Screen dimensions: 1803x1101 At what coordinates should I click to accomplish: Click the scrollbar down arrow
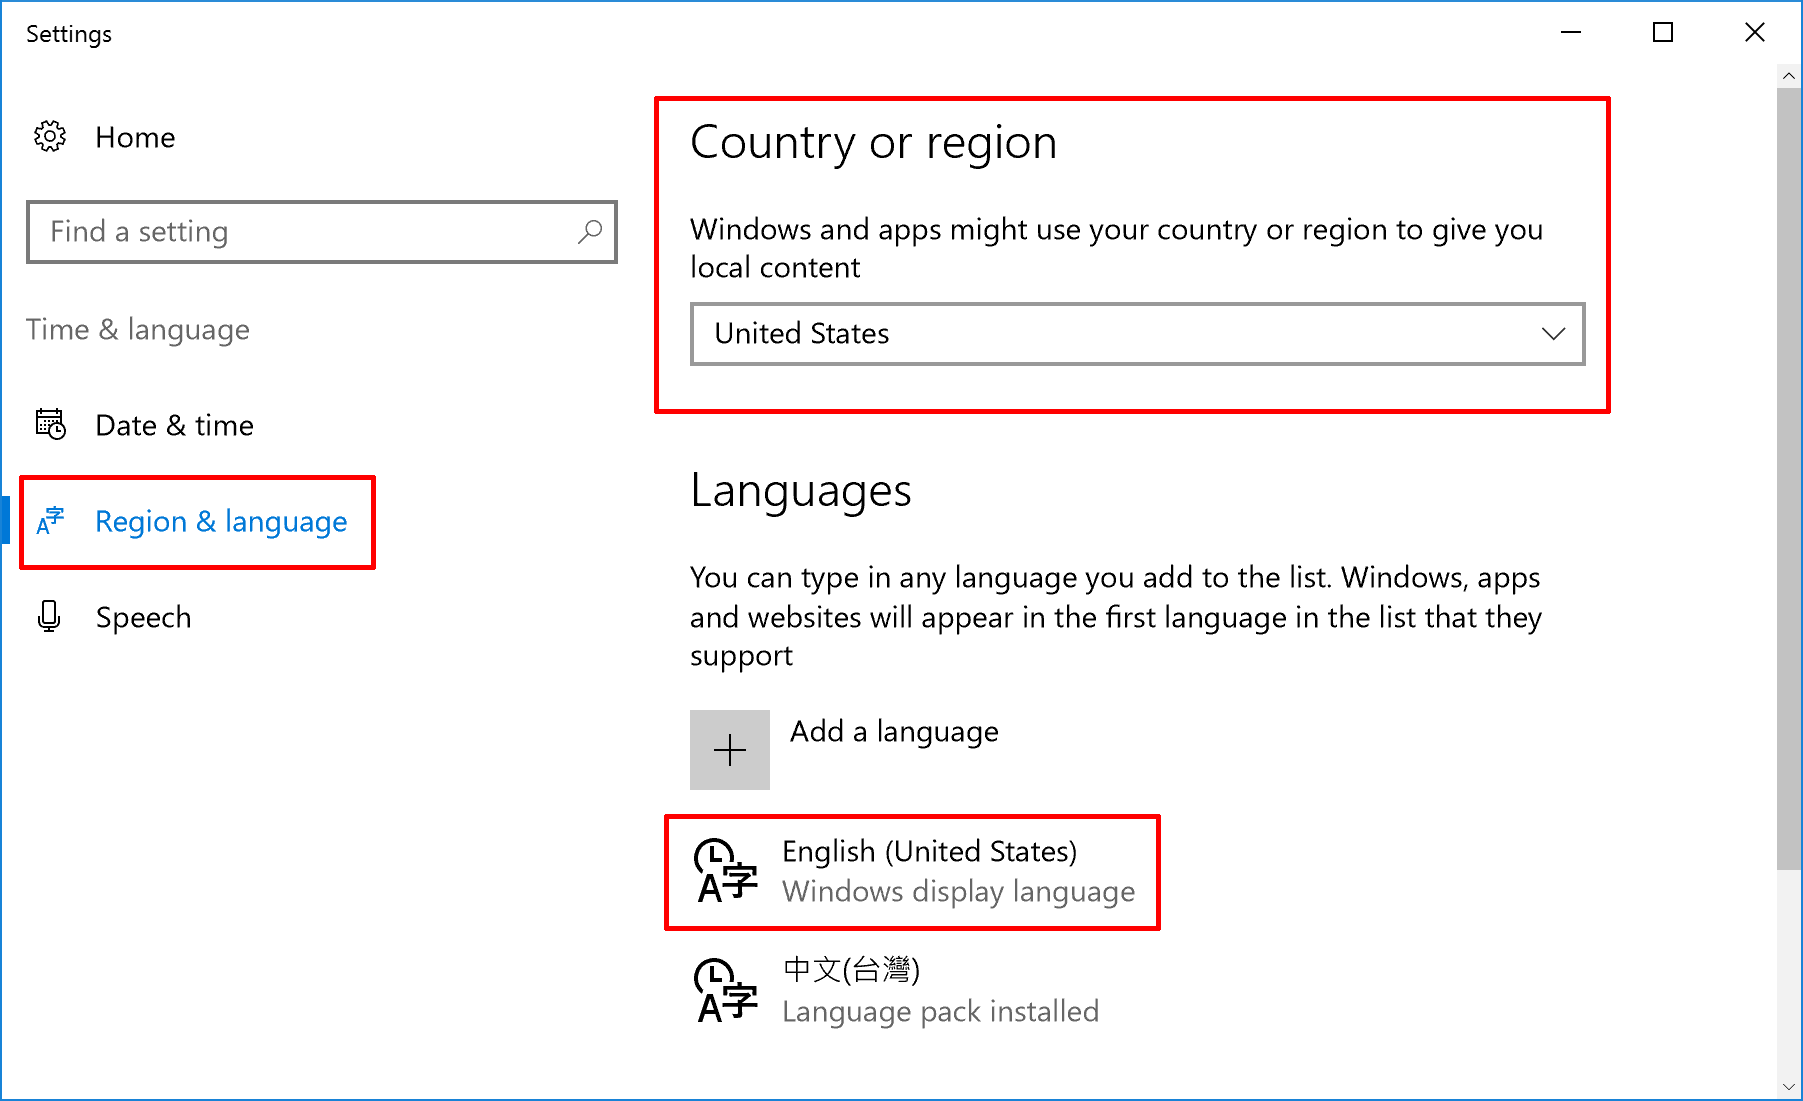click(1787, 1087)
